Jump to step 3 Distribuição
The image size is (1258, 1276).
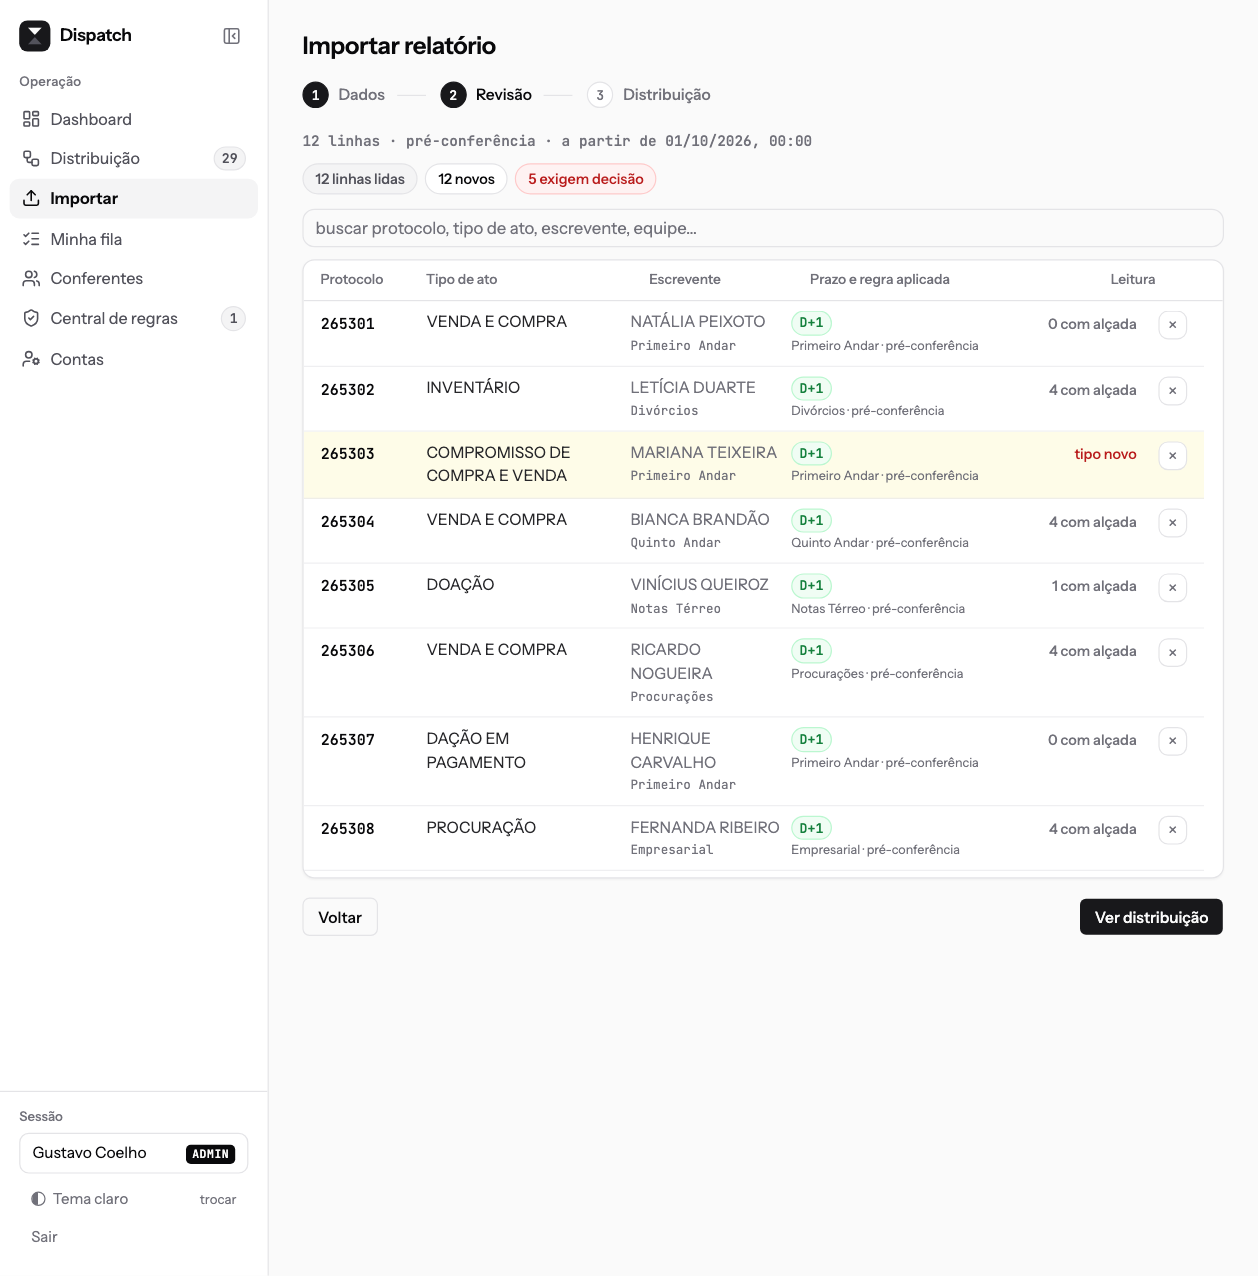[649, 95]
